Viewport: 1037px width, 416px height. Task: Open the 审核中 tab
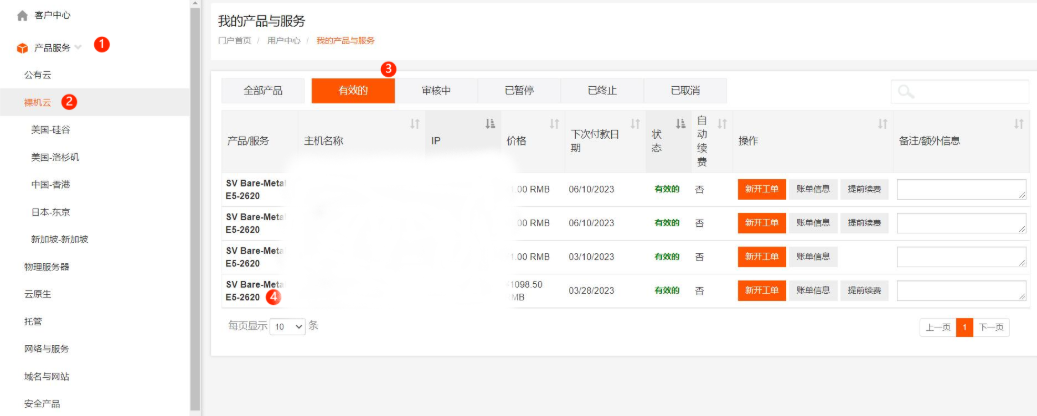(x=436, y=91)
